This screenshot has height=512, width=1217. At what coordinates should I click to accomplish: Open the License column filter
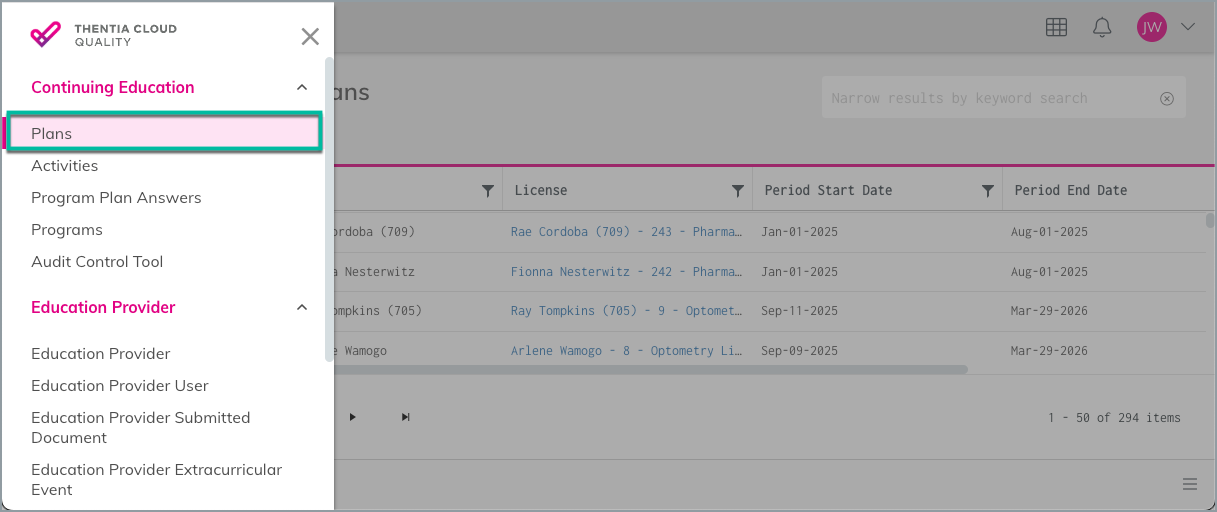click(737, 190)
